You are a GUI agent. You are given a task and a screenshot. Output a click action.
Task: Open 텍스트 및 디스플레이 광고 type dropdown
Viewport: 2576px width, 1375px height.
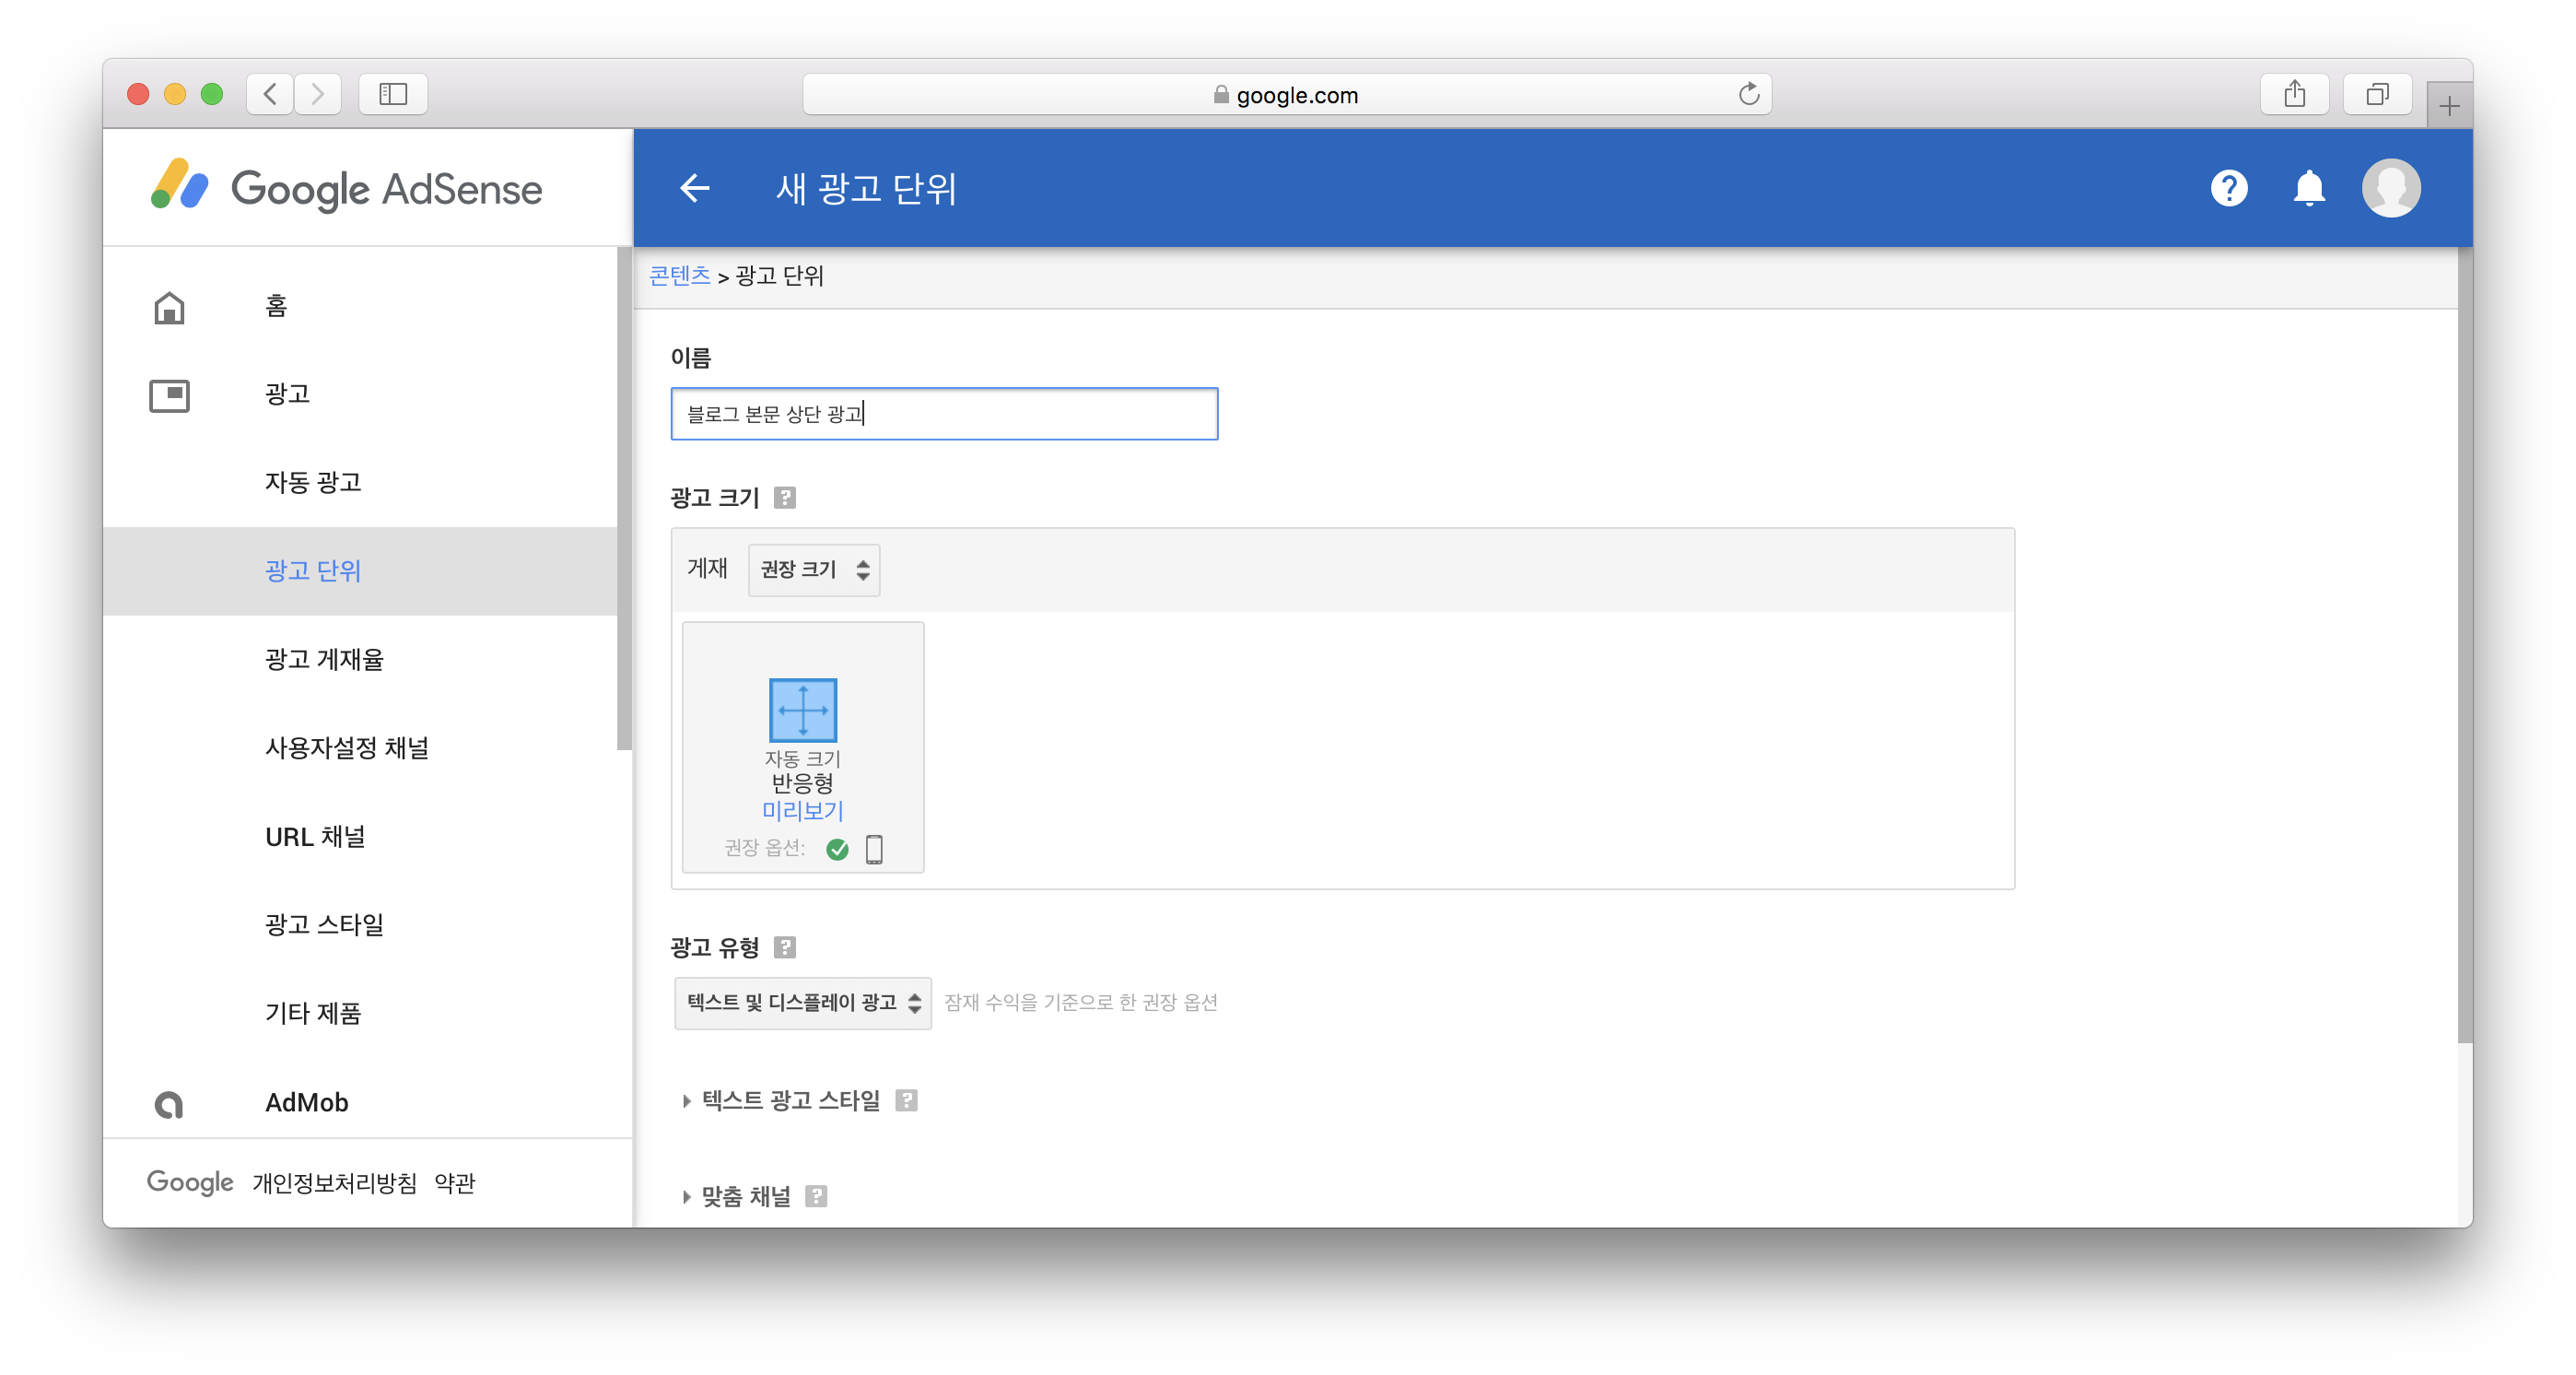pyautogui.click(x=802, y=1003)
